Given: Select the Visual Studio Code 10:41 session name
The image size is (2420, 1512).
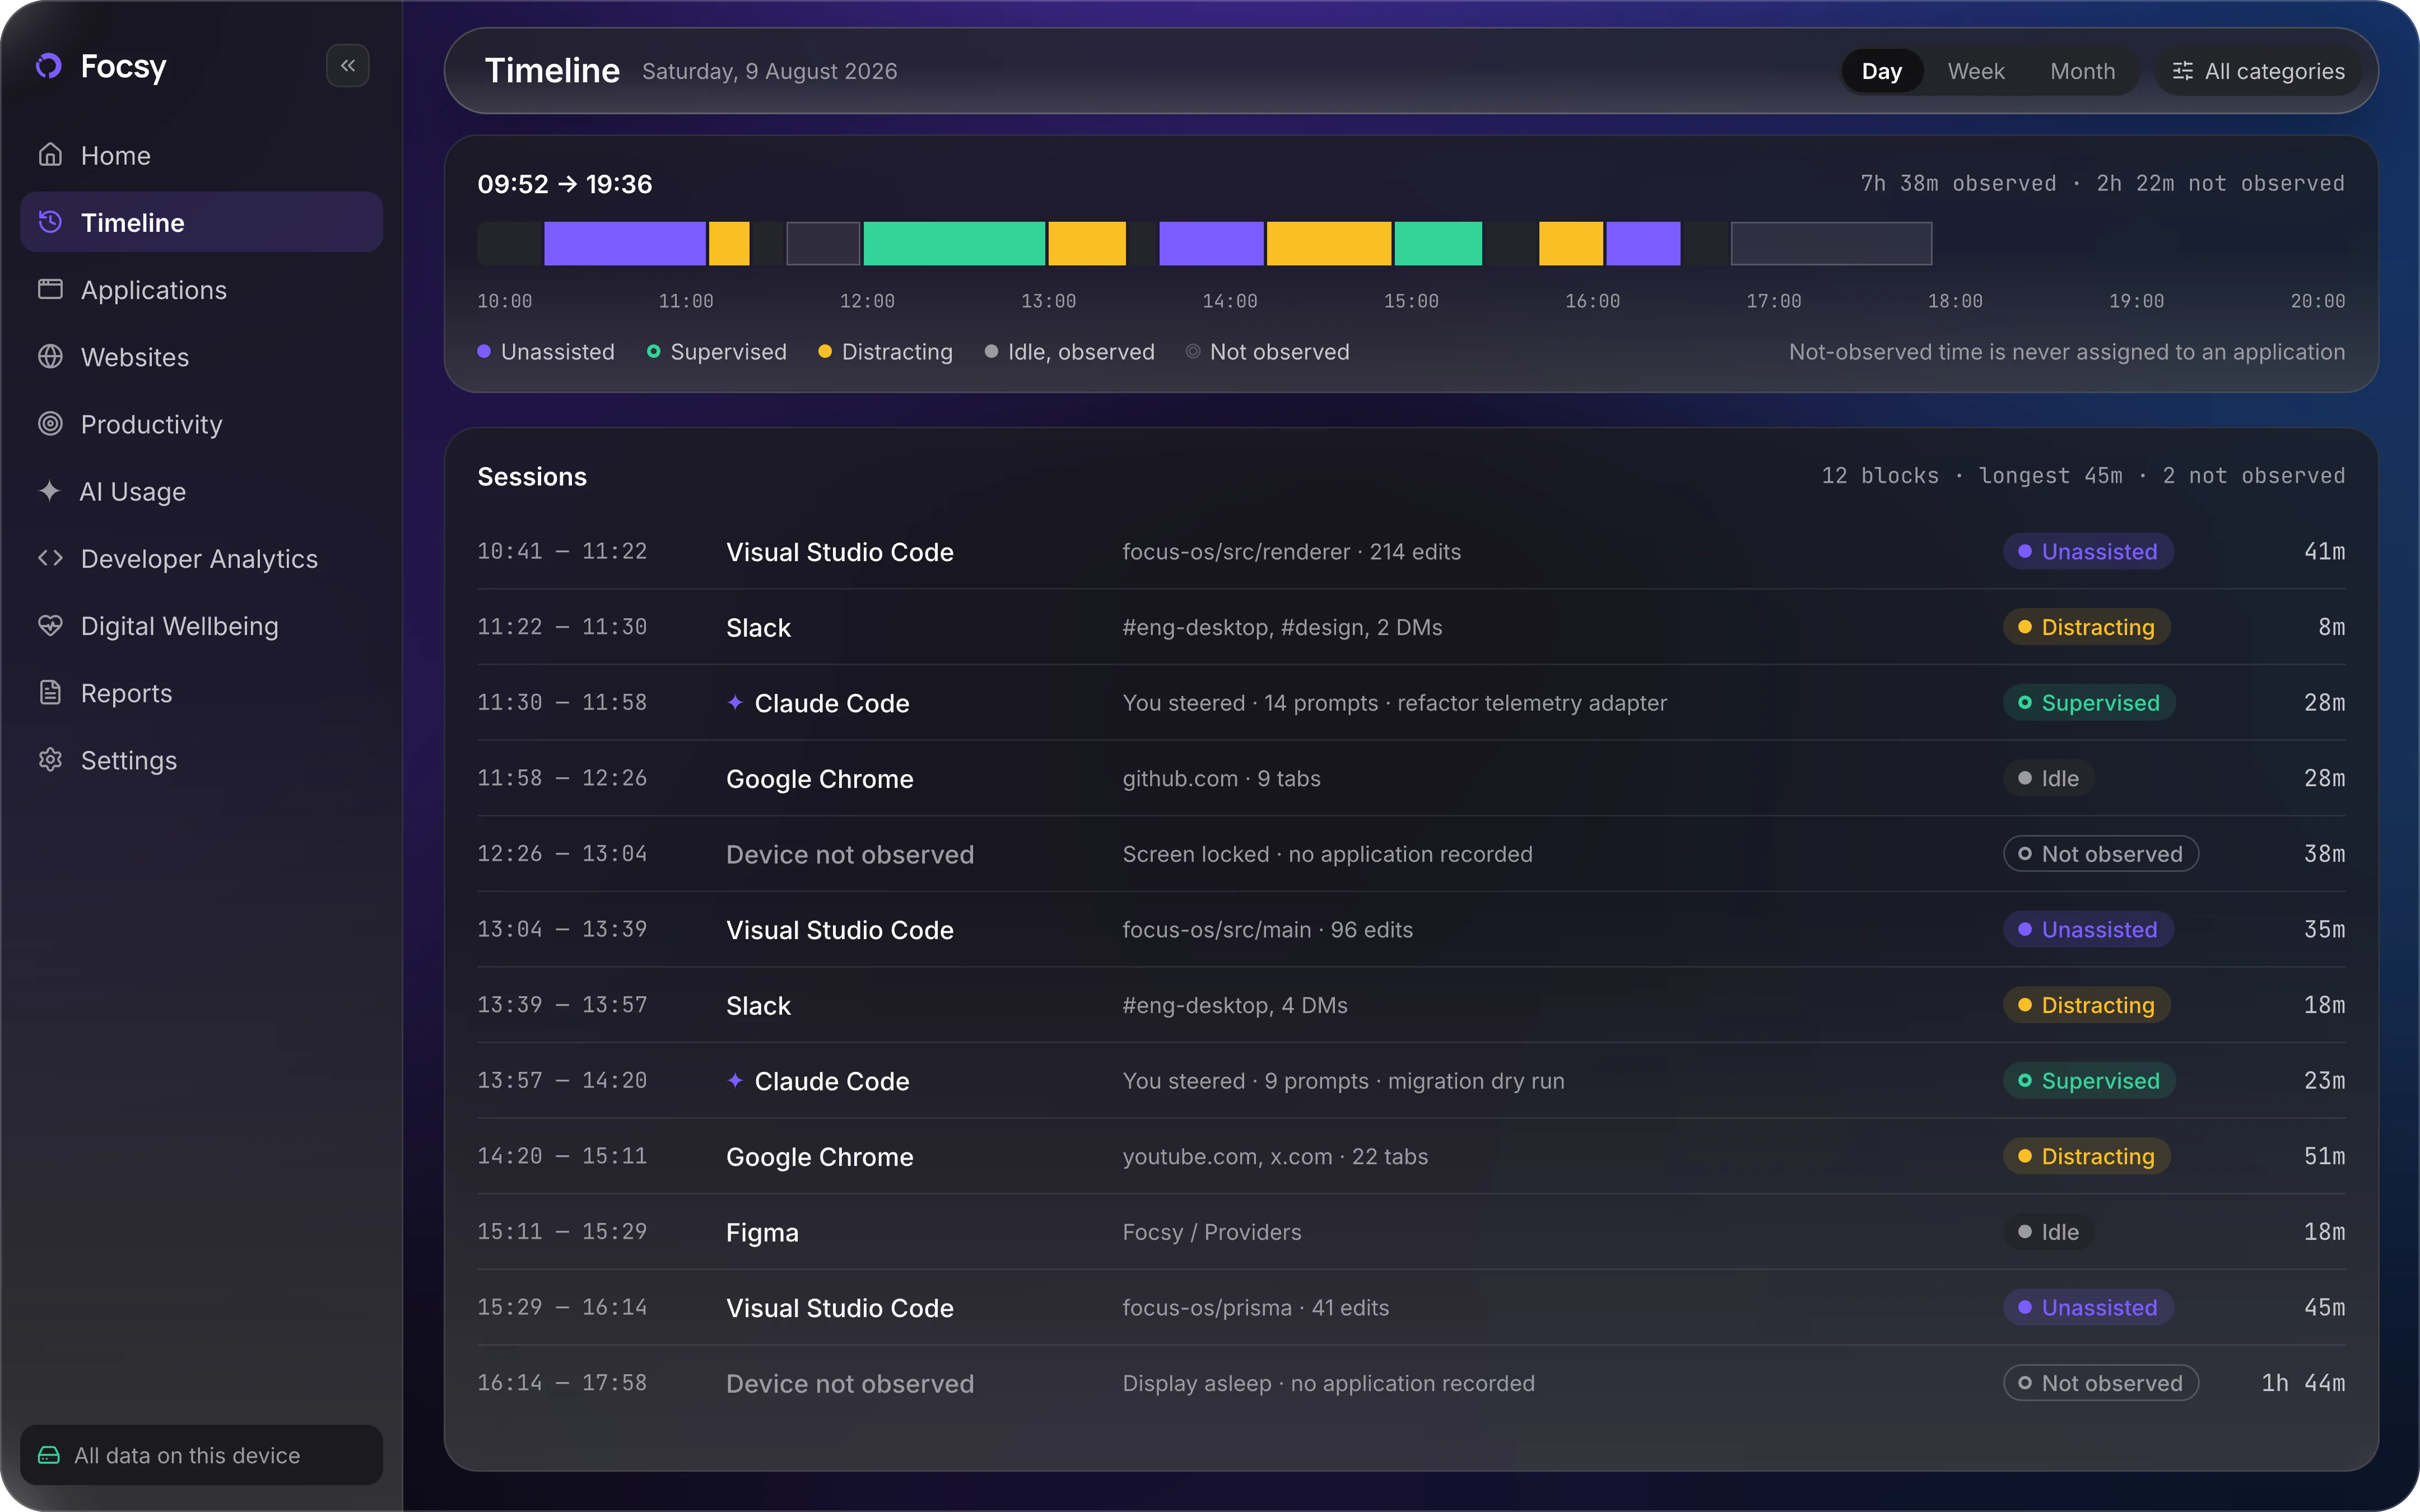Looking at the screenshot, I should pos(840,552).
